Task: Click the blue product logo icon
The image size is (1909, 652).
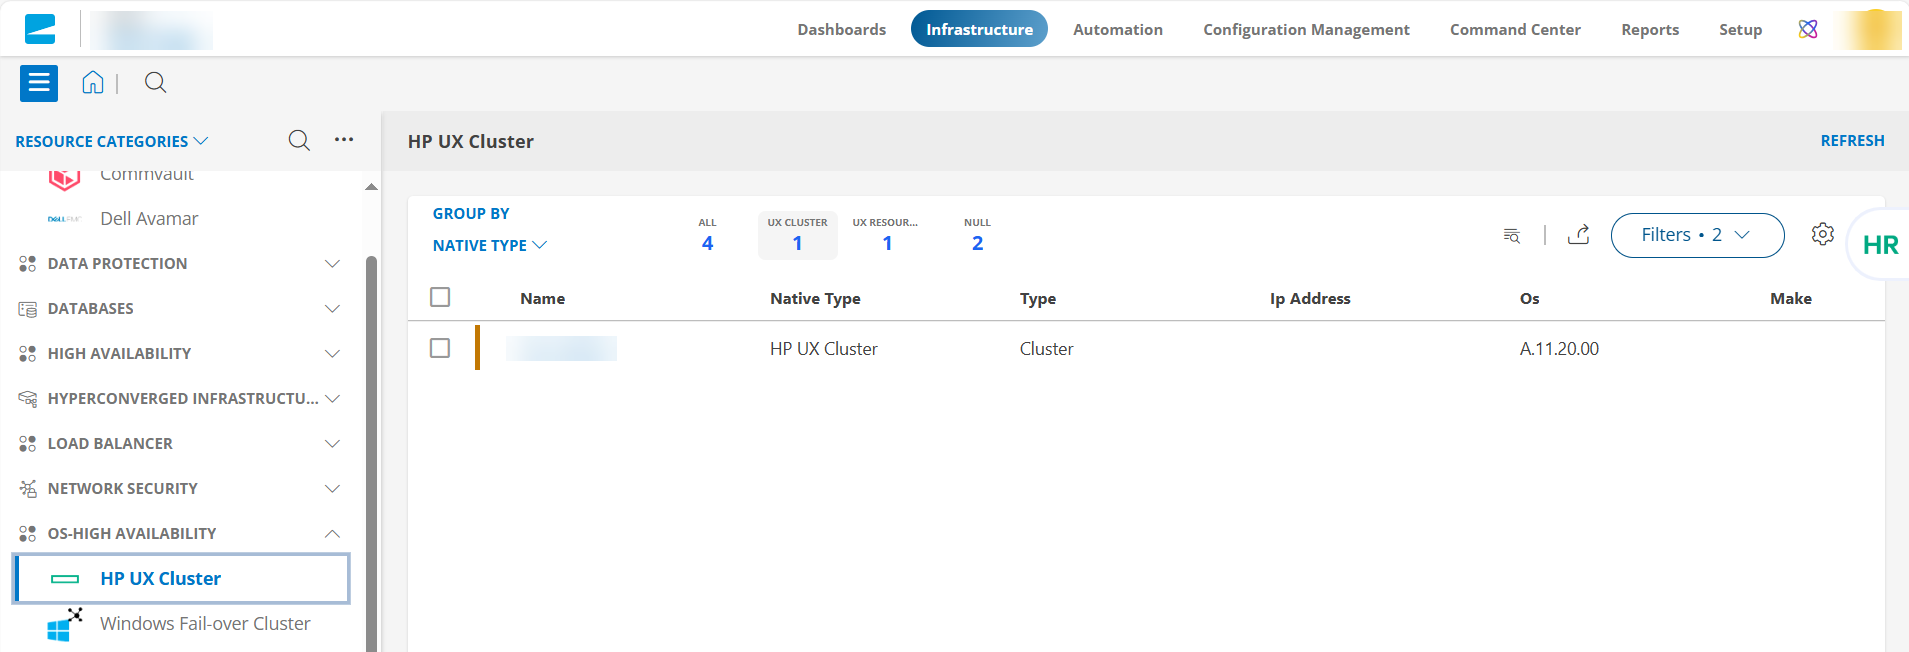Action: [x=40, y=29]
